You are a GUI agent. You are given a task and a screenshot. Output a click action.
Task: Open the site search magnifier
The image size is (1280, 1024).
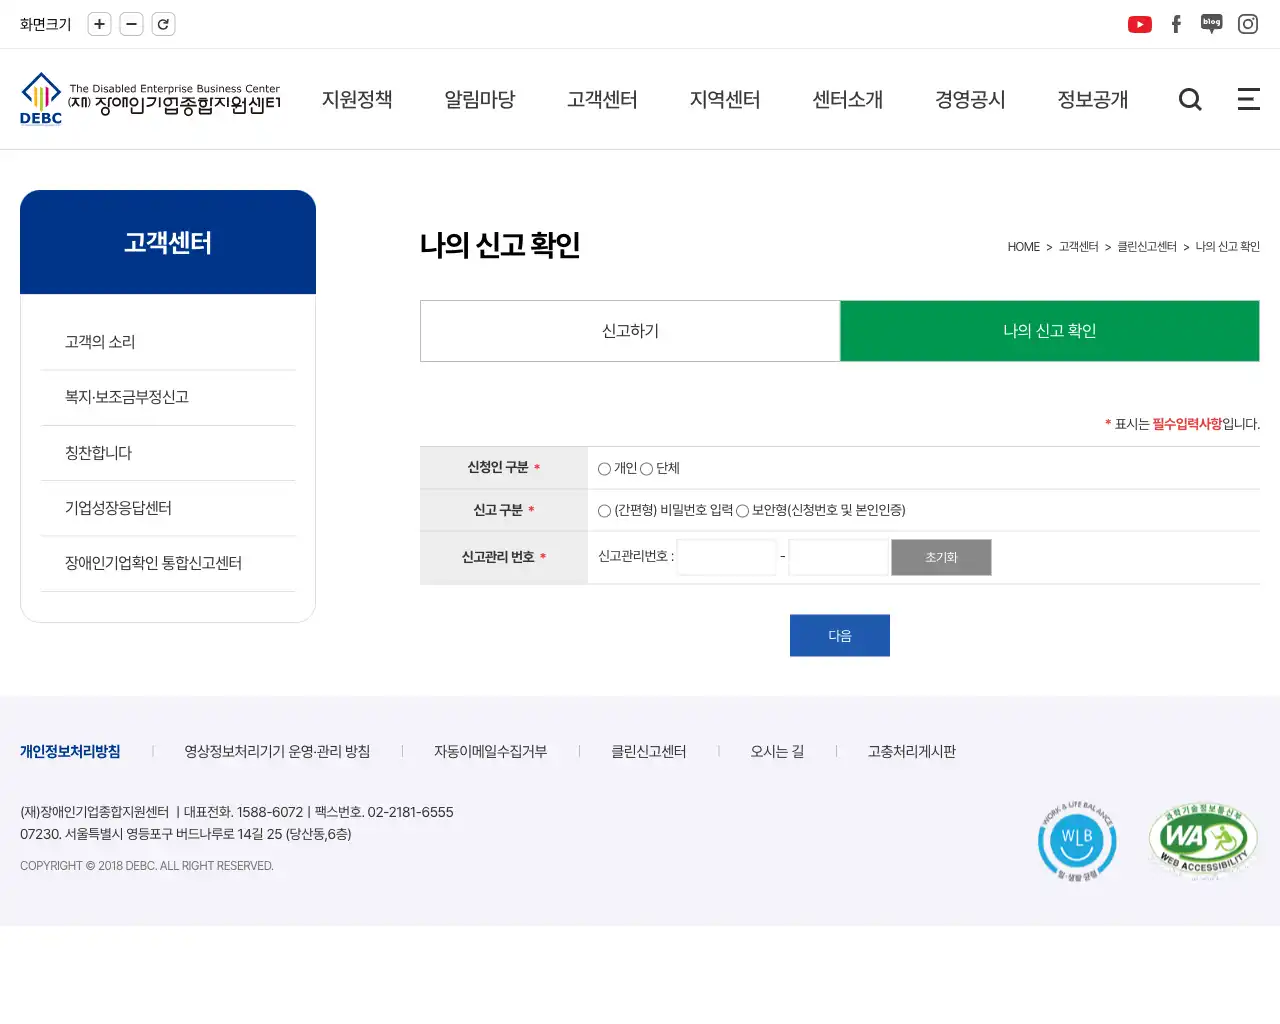tap(1190, 99)
